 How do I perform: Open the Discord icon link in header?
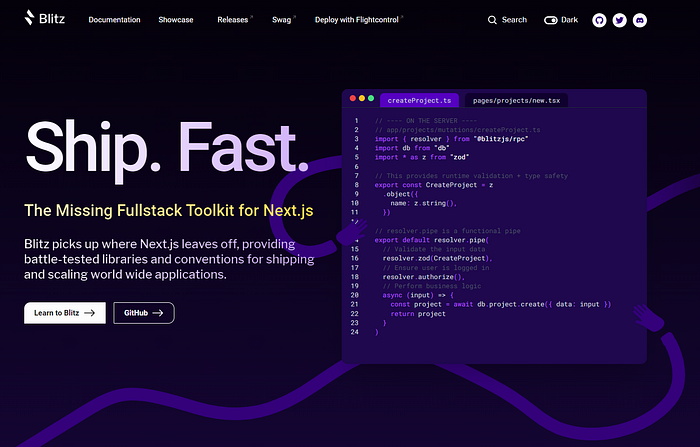640,20
